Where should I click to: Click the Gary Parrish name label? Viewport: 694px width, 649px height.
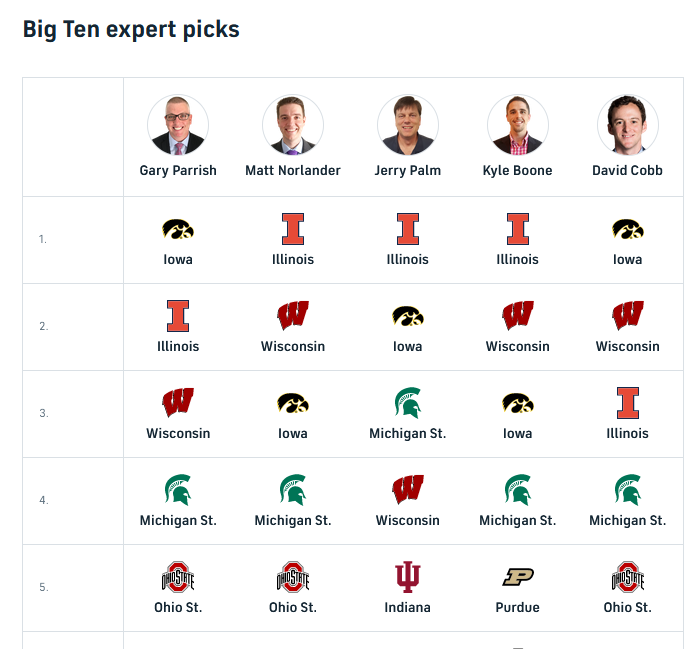pyautogui.click(x=178, y=171)
